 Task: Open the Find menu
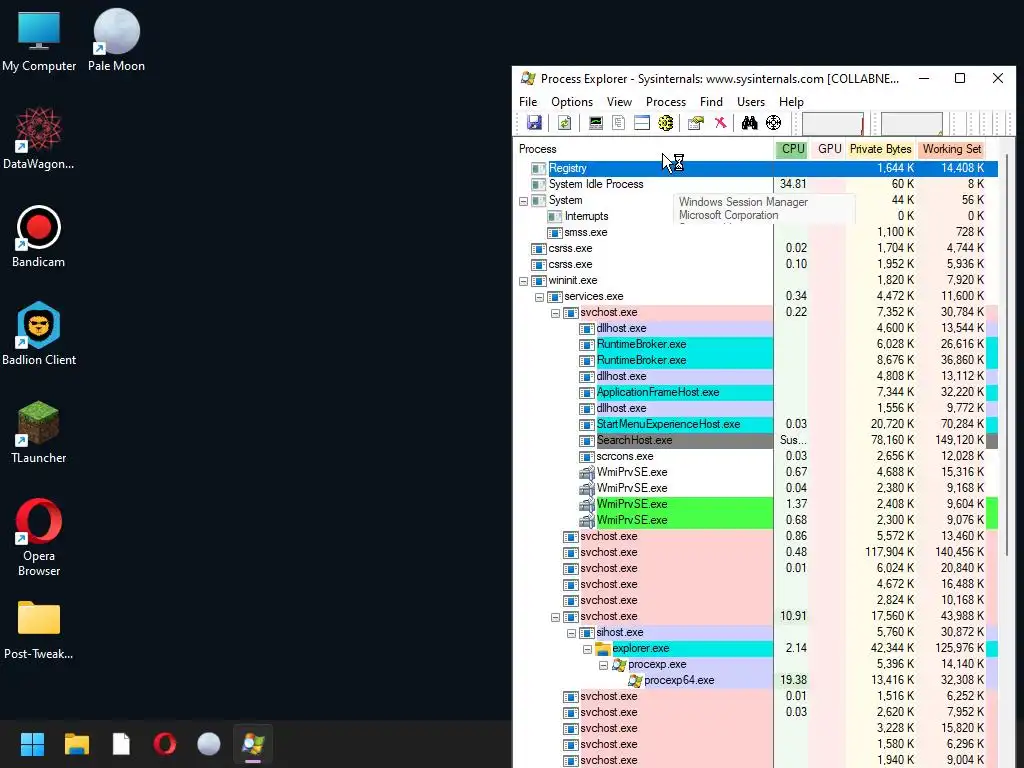[x=711, y=102]
